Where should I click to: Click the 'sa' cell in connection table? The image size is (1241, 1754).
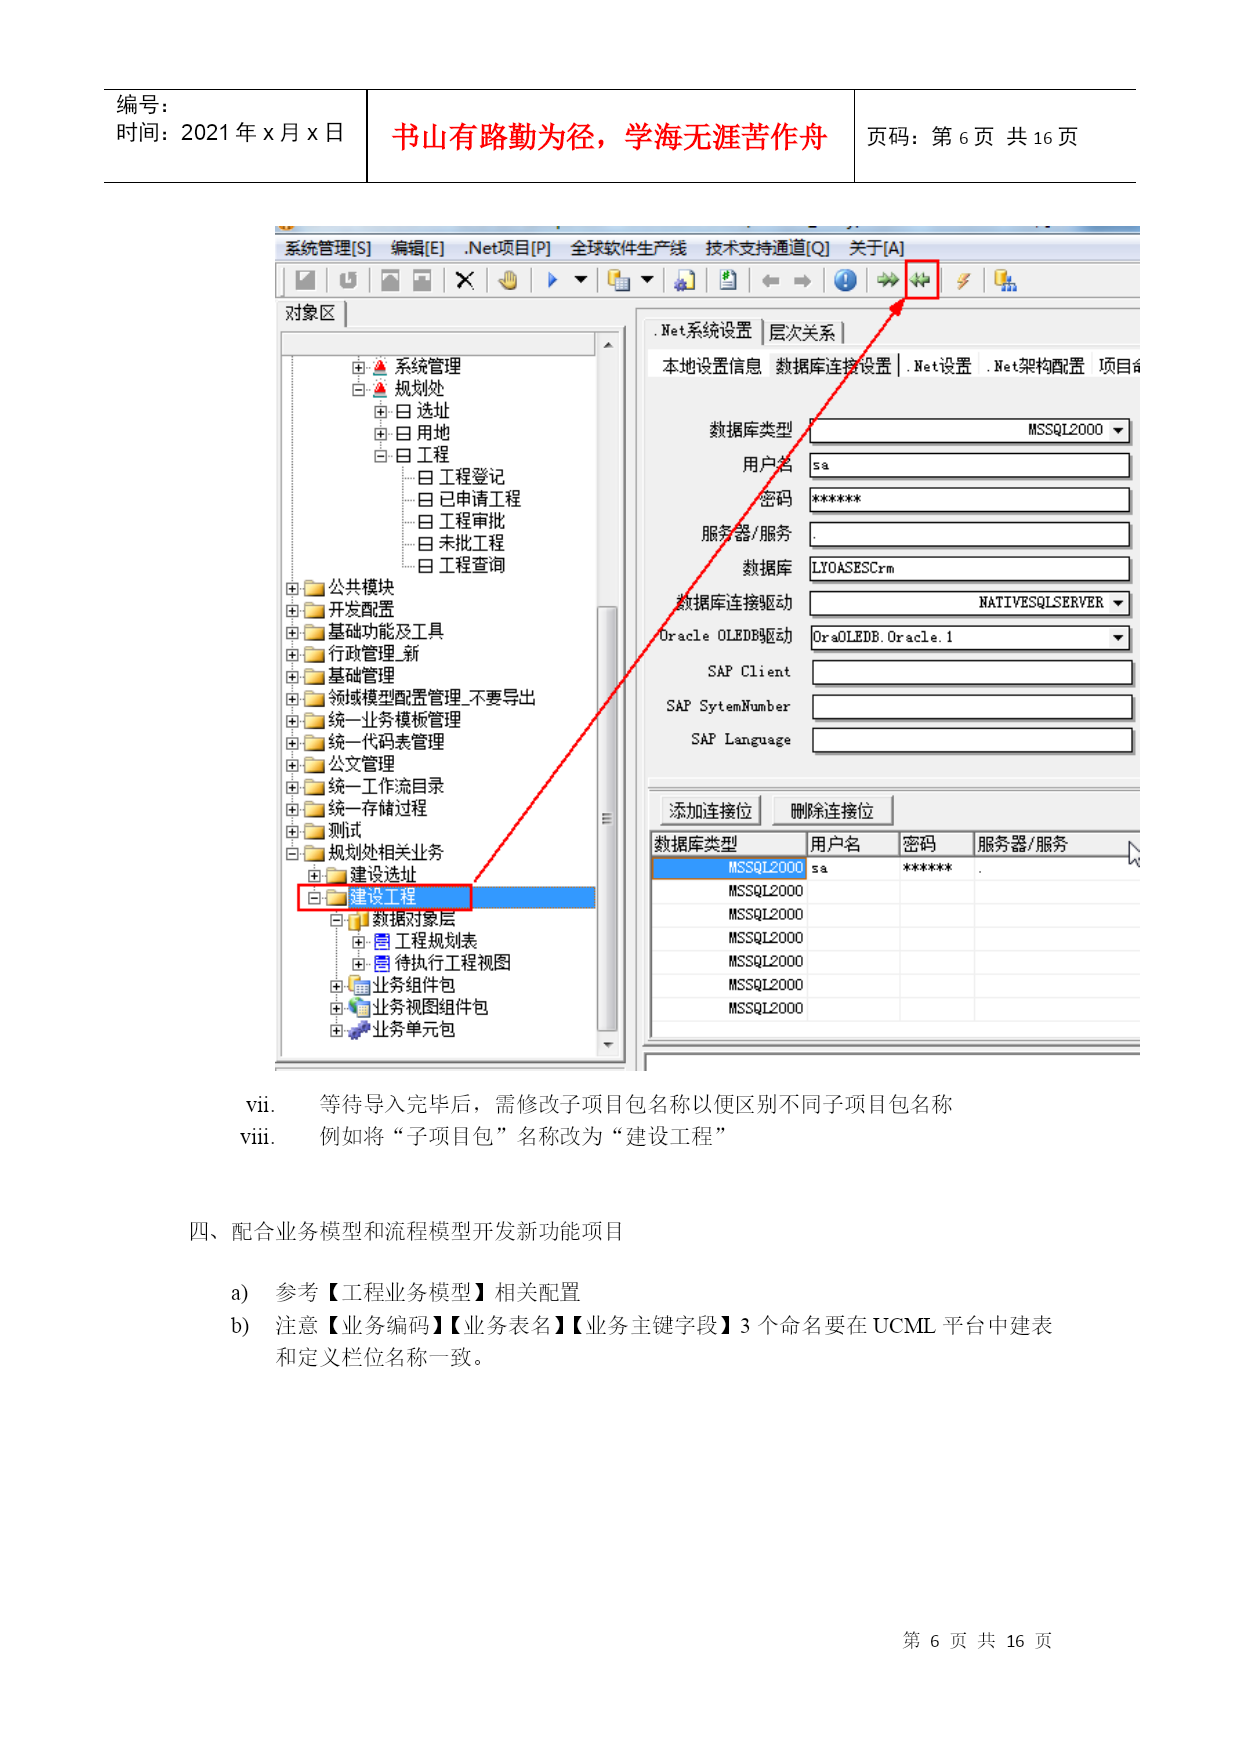point(853,869)
